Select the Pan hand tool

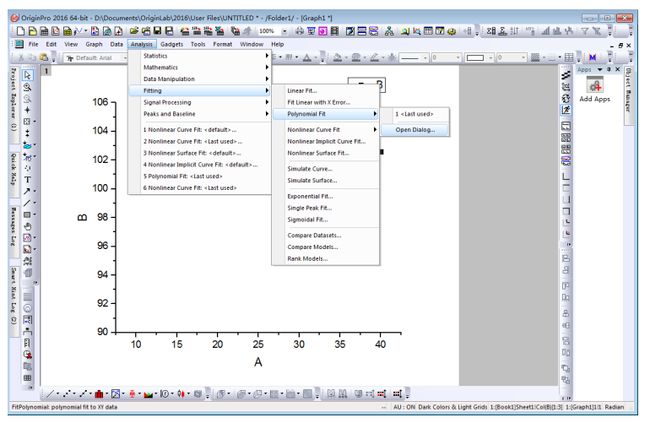27,226
